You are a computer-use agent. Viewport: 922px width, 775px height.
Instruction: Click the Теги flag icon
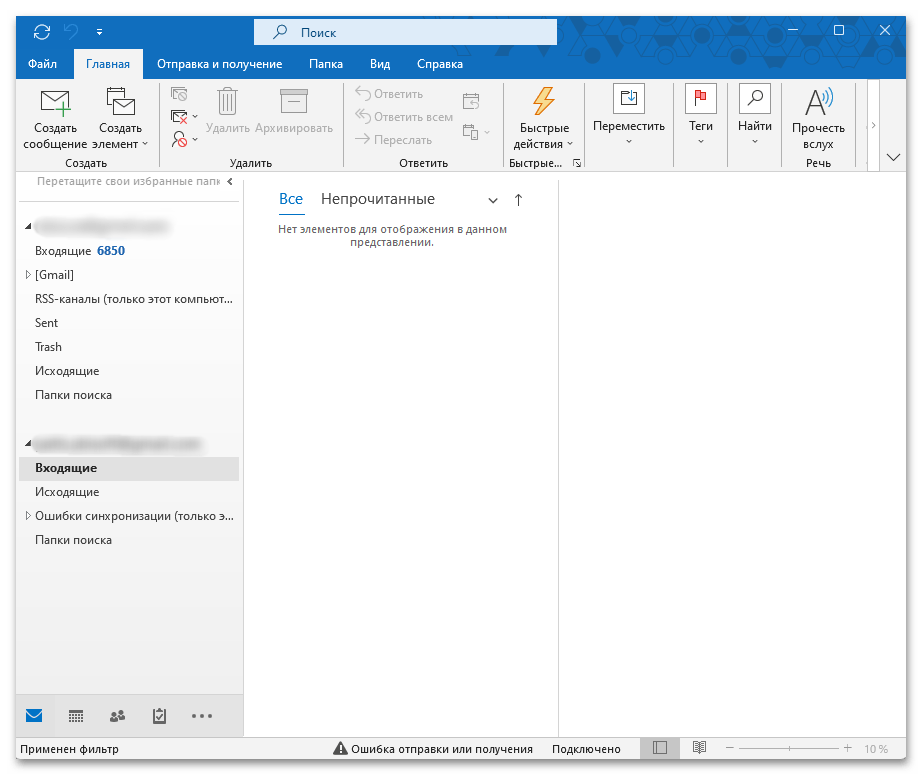tap(700, 100)
